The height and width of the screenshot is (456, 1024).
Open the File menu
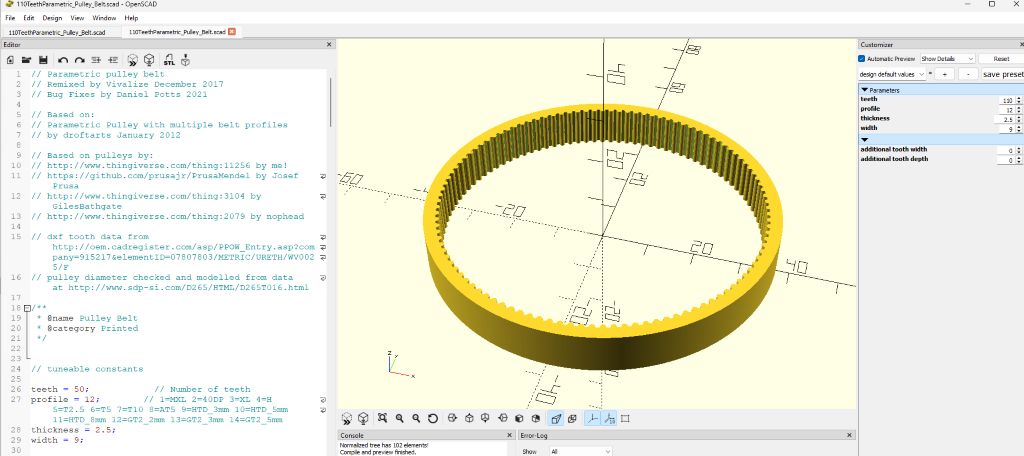click(10, 18)
